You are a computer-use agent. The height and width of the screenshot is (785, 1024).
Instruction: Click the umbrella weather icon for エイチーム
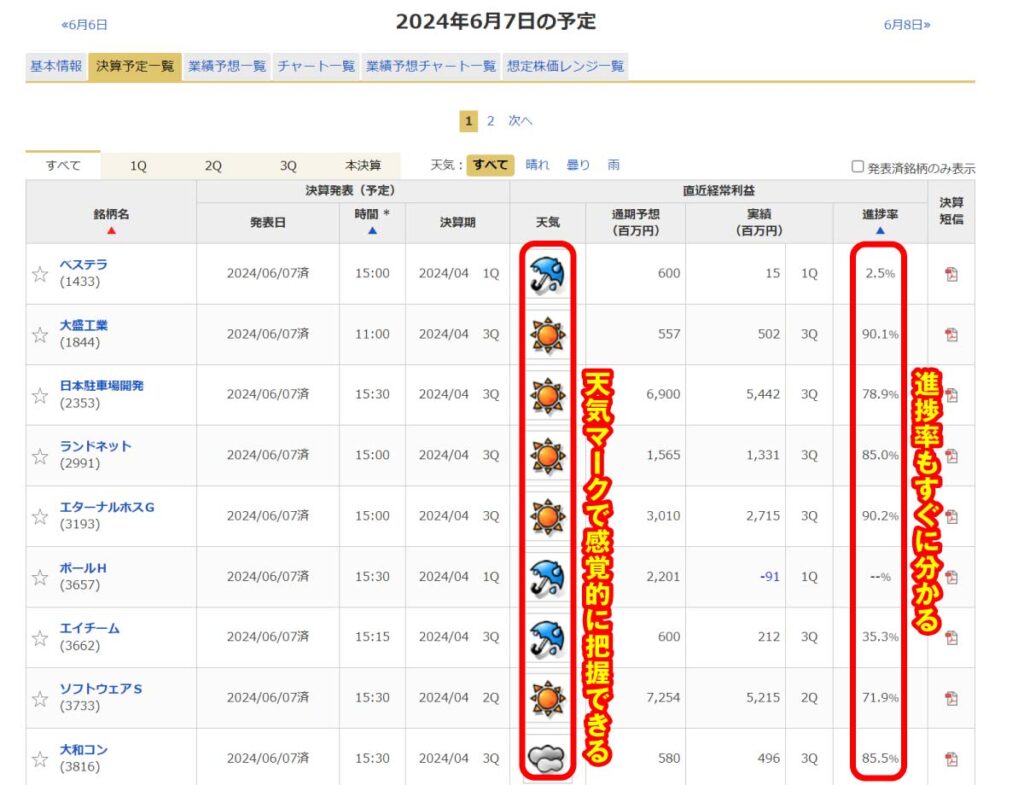click(x=547, y=637)
